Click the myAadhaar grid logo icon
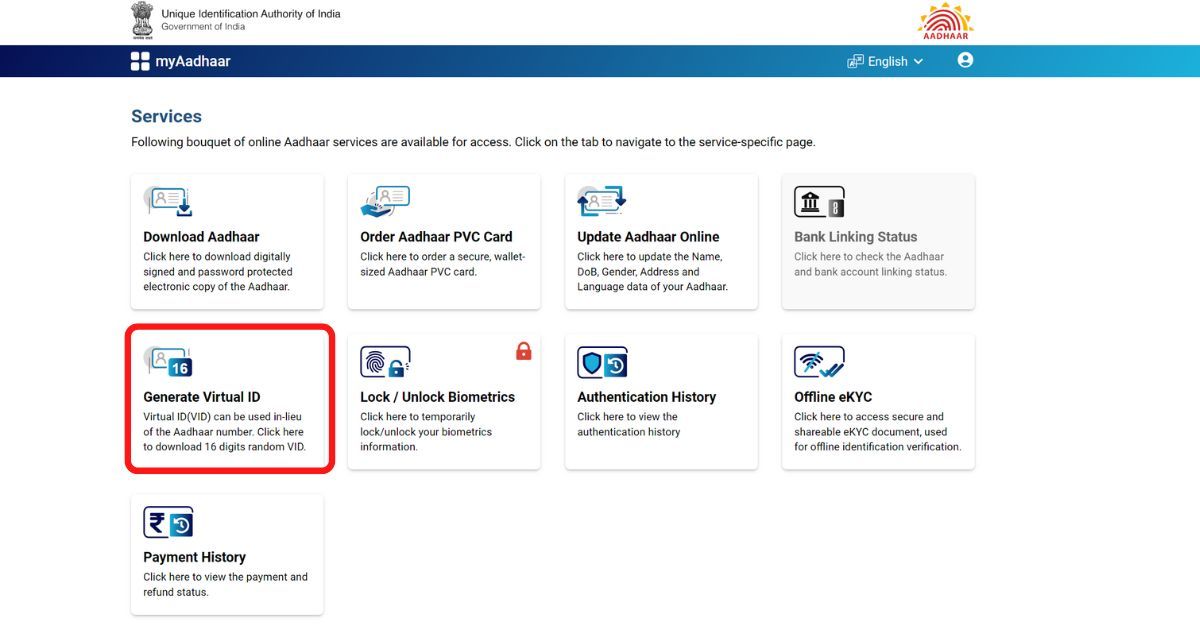 [x=140, y=61]
